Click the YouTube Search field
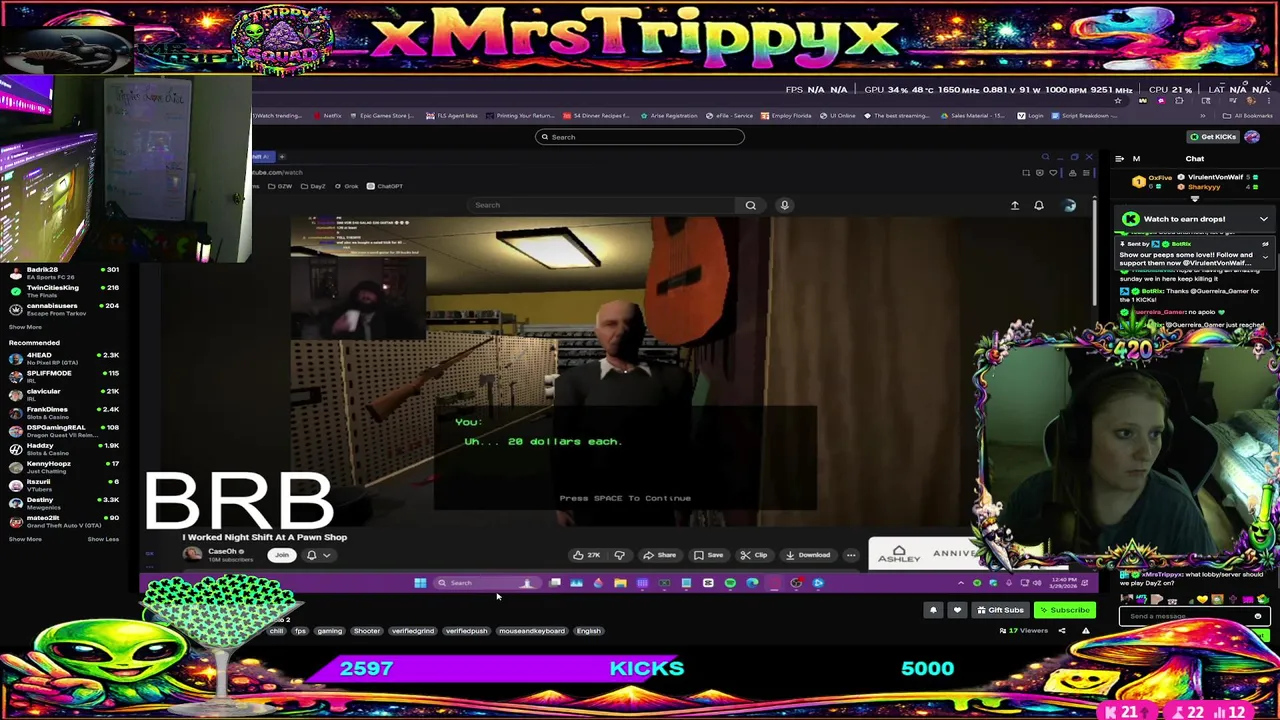This screenshot has height=720, width=1280. coord(603,205)
